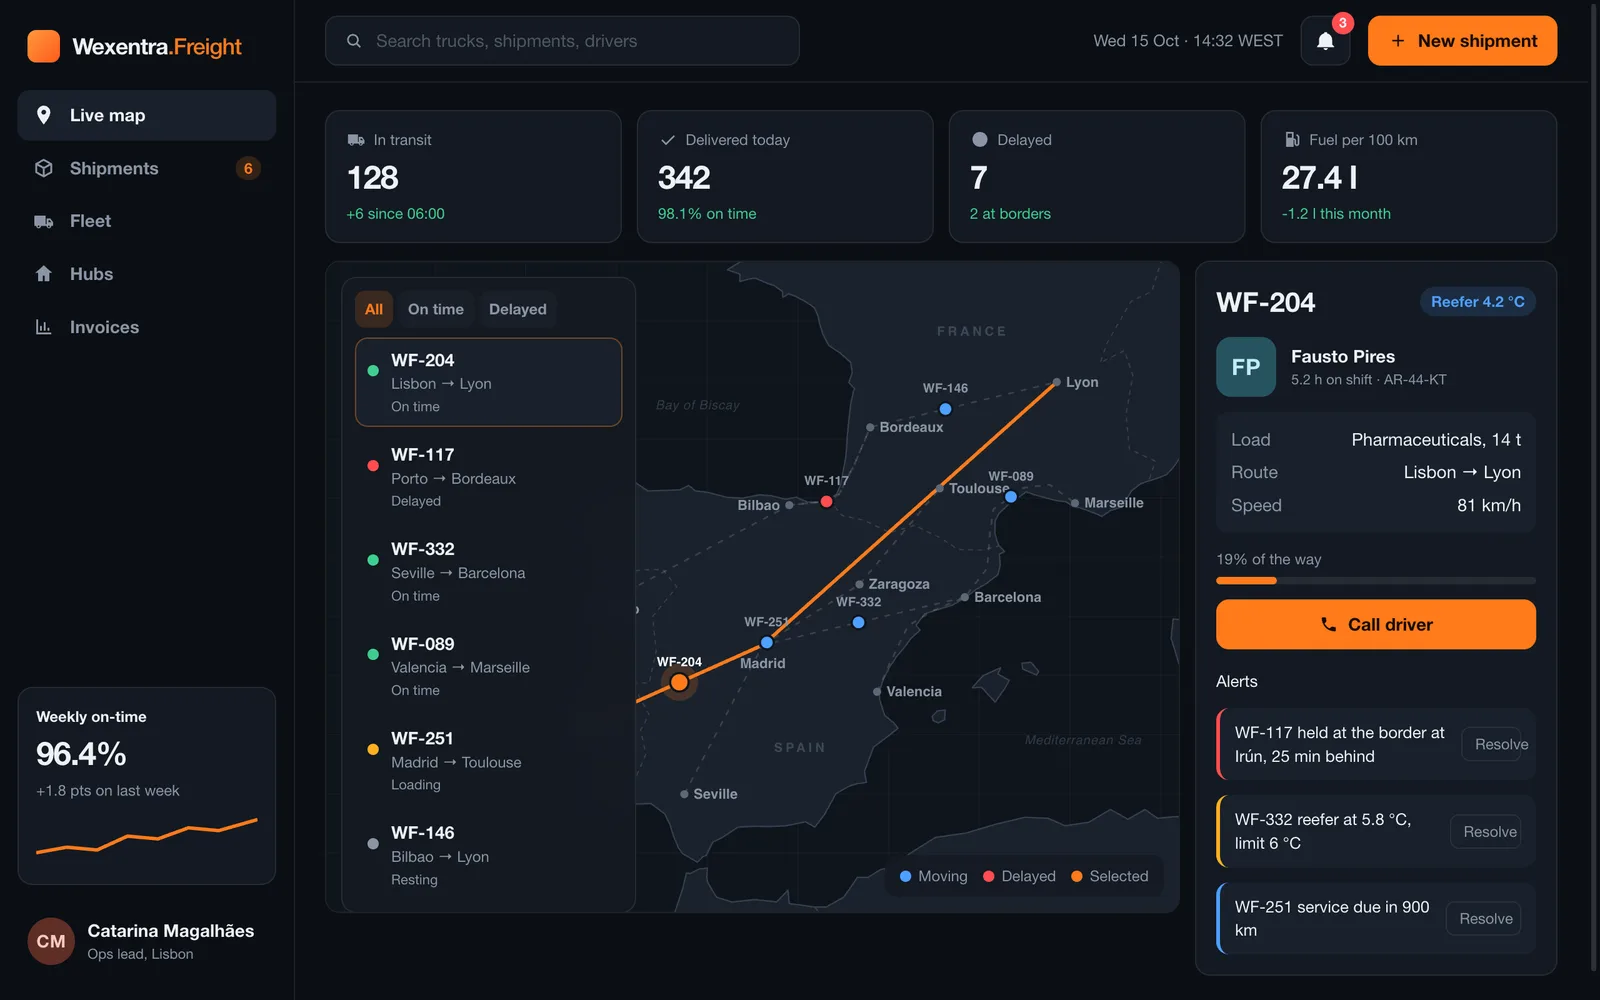Filter shipments by All
The height and width of the screenshot is (1000, 1600).
(x=374, y=309)
